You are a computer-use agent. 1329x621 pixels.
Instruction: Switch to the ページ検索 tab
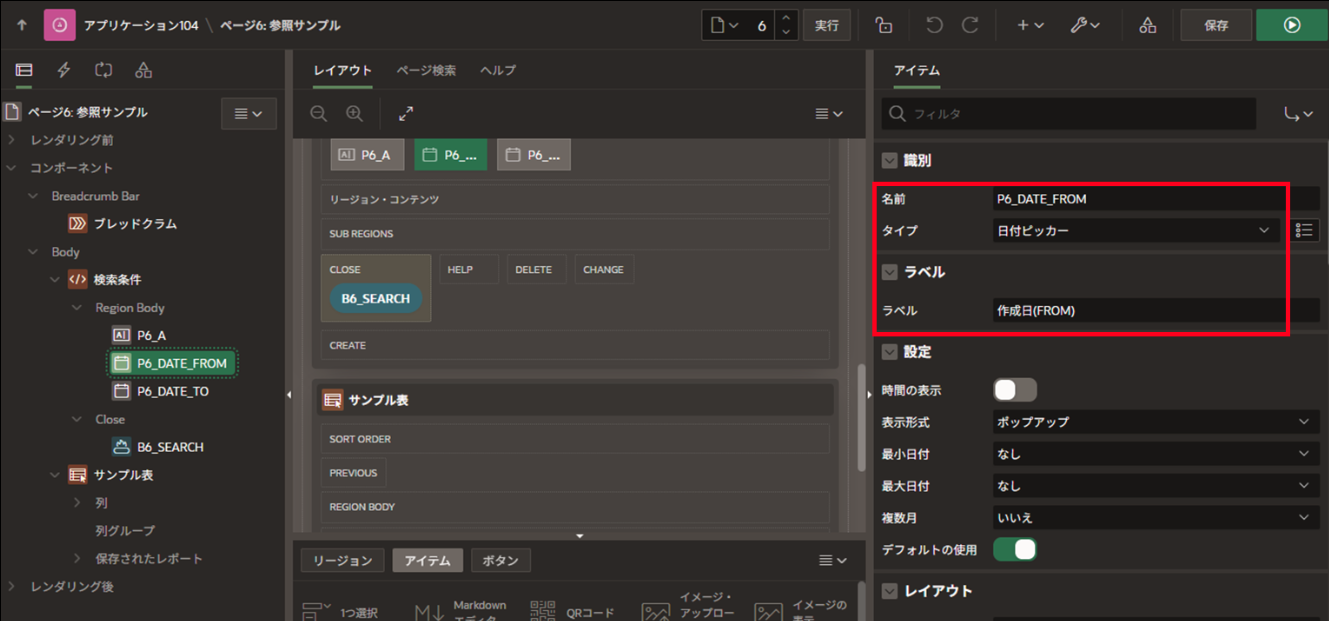tap(426, 70)
